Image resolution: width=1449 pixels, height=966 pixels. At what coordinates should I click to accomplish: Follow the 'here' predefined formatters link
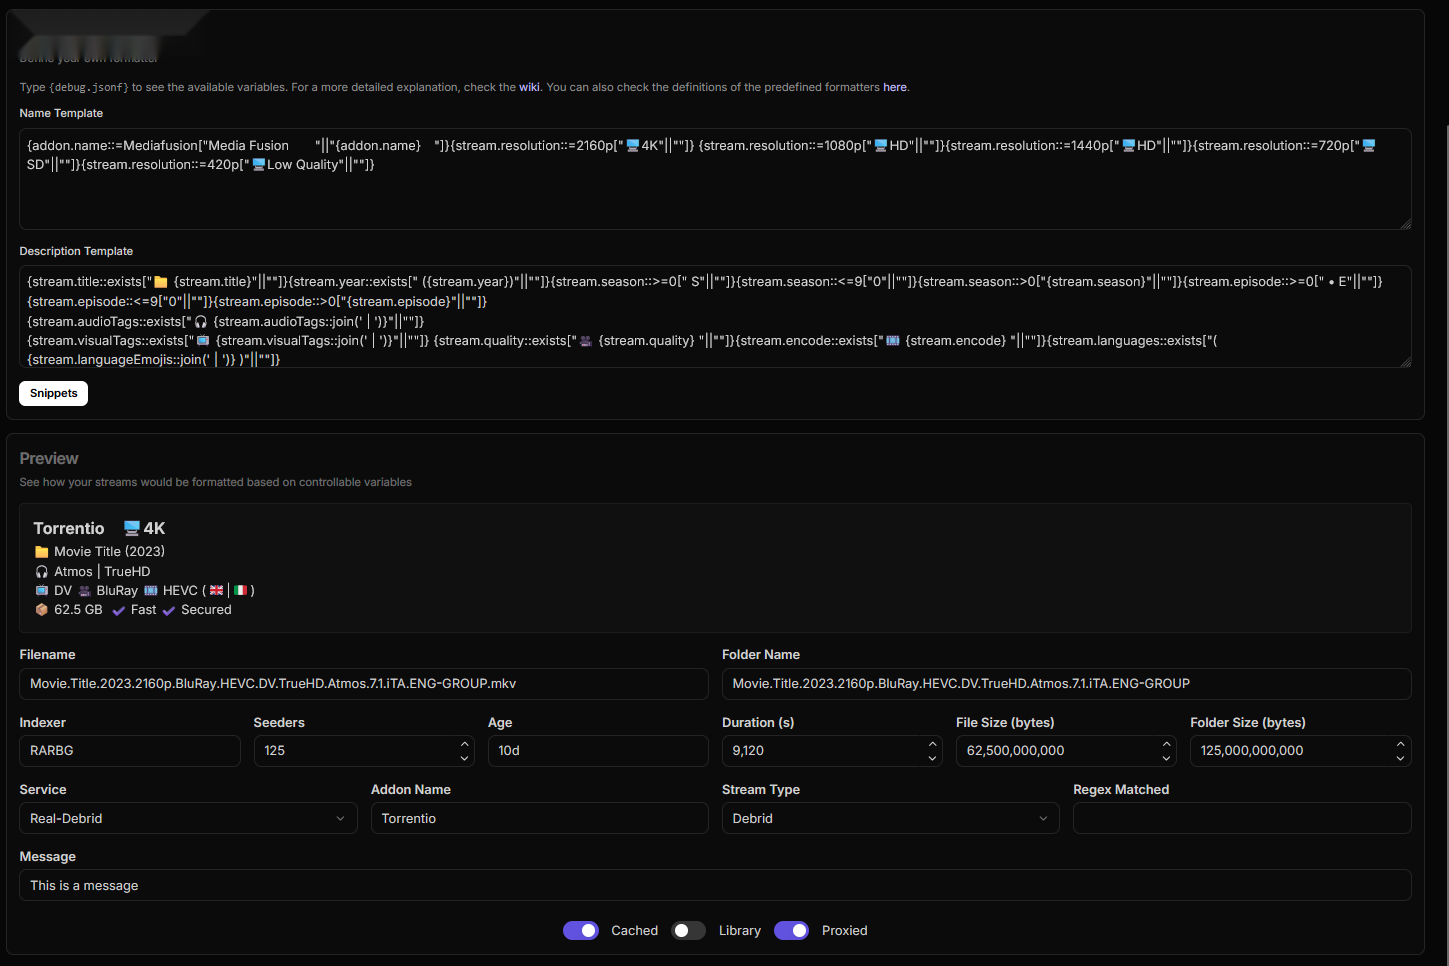[x=895, y=88]
